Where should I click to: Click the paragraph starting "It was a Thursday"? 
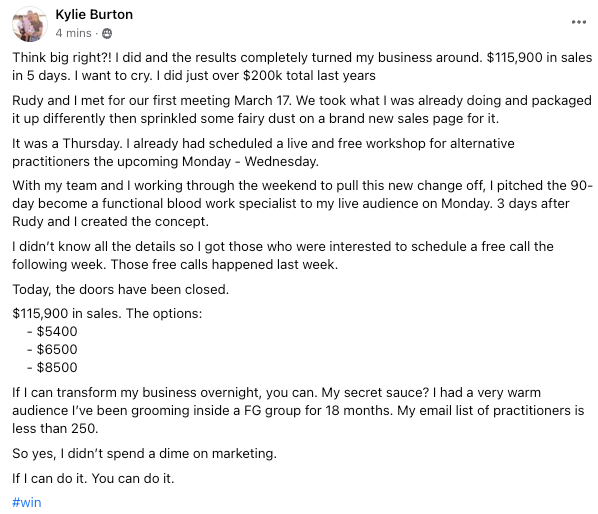tap(263, 153)
